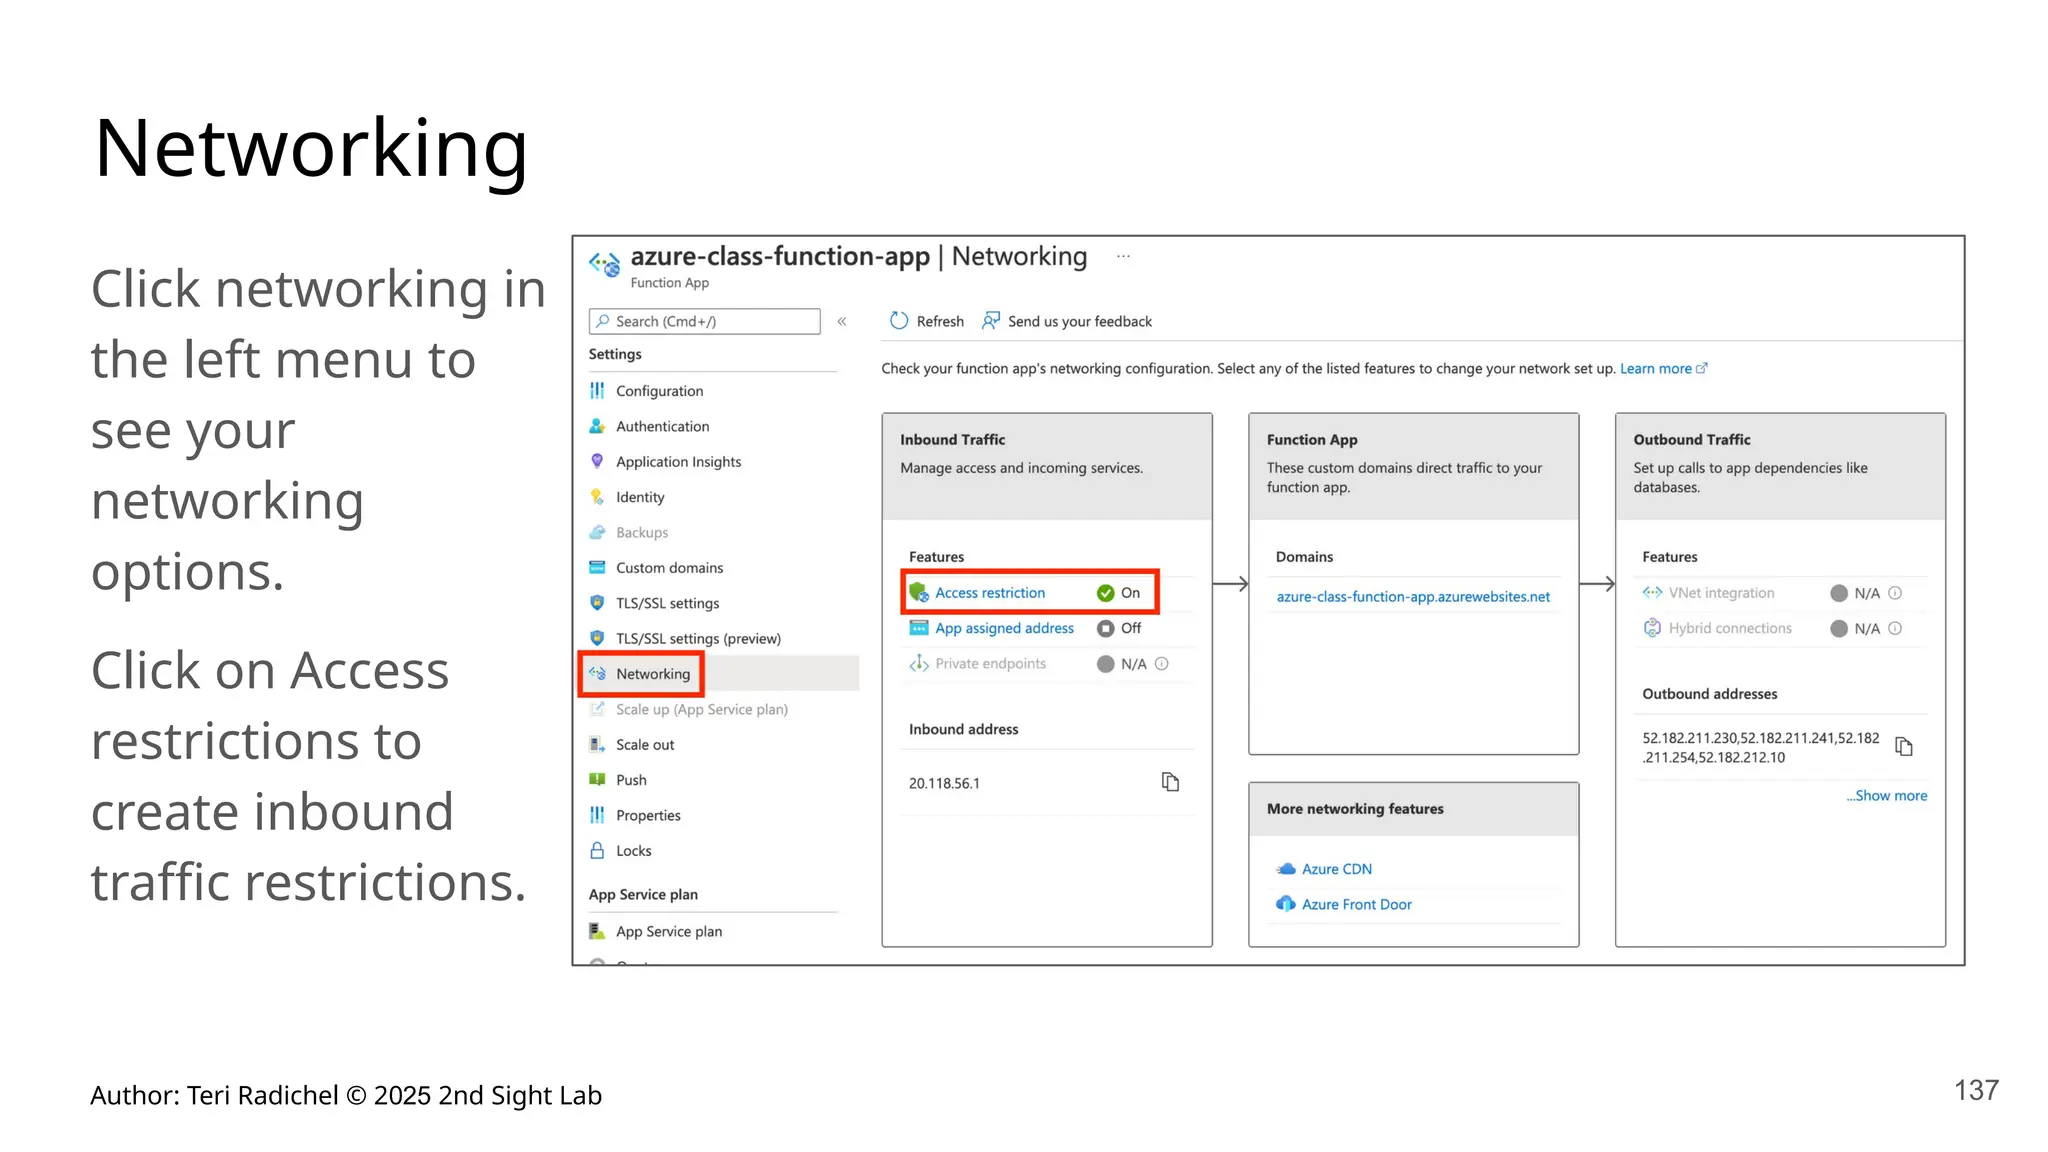Click the TLS/SSL settings shield icon
The height and width of the screenshot is (1152, 2048).
point(597,603)
